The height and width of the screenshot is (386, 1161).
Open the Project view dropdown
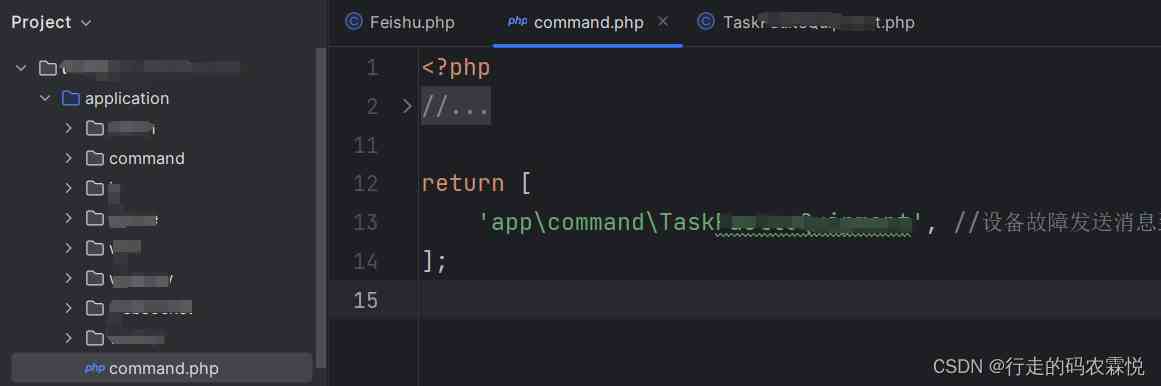click(86, 23)
